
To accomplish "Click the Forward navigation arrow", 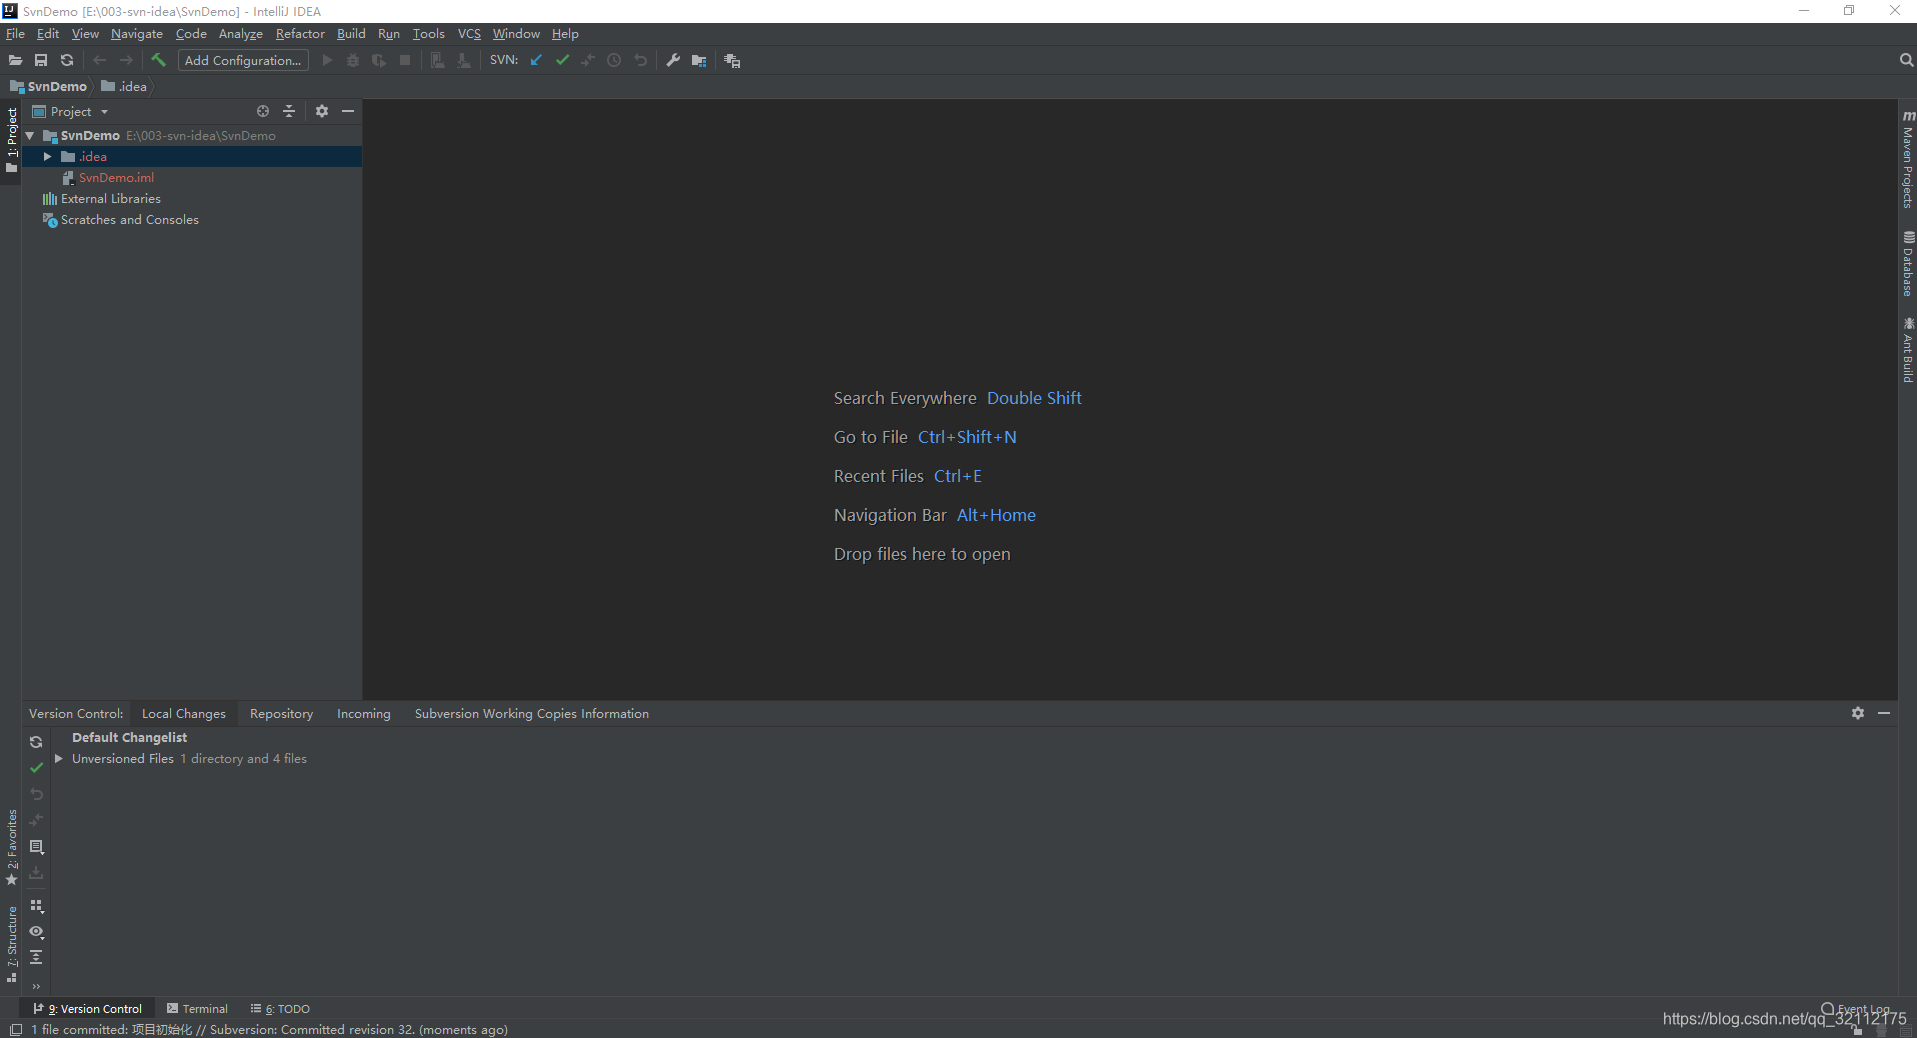I will coord(126,60).
